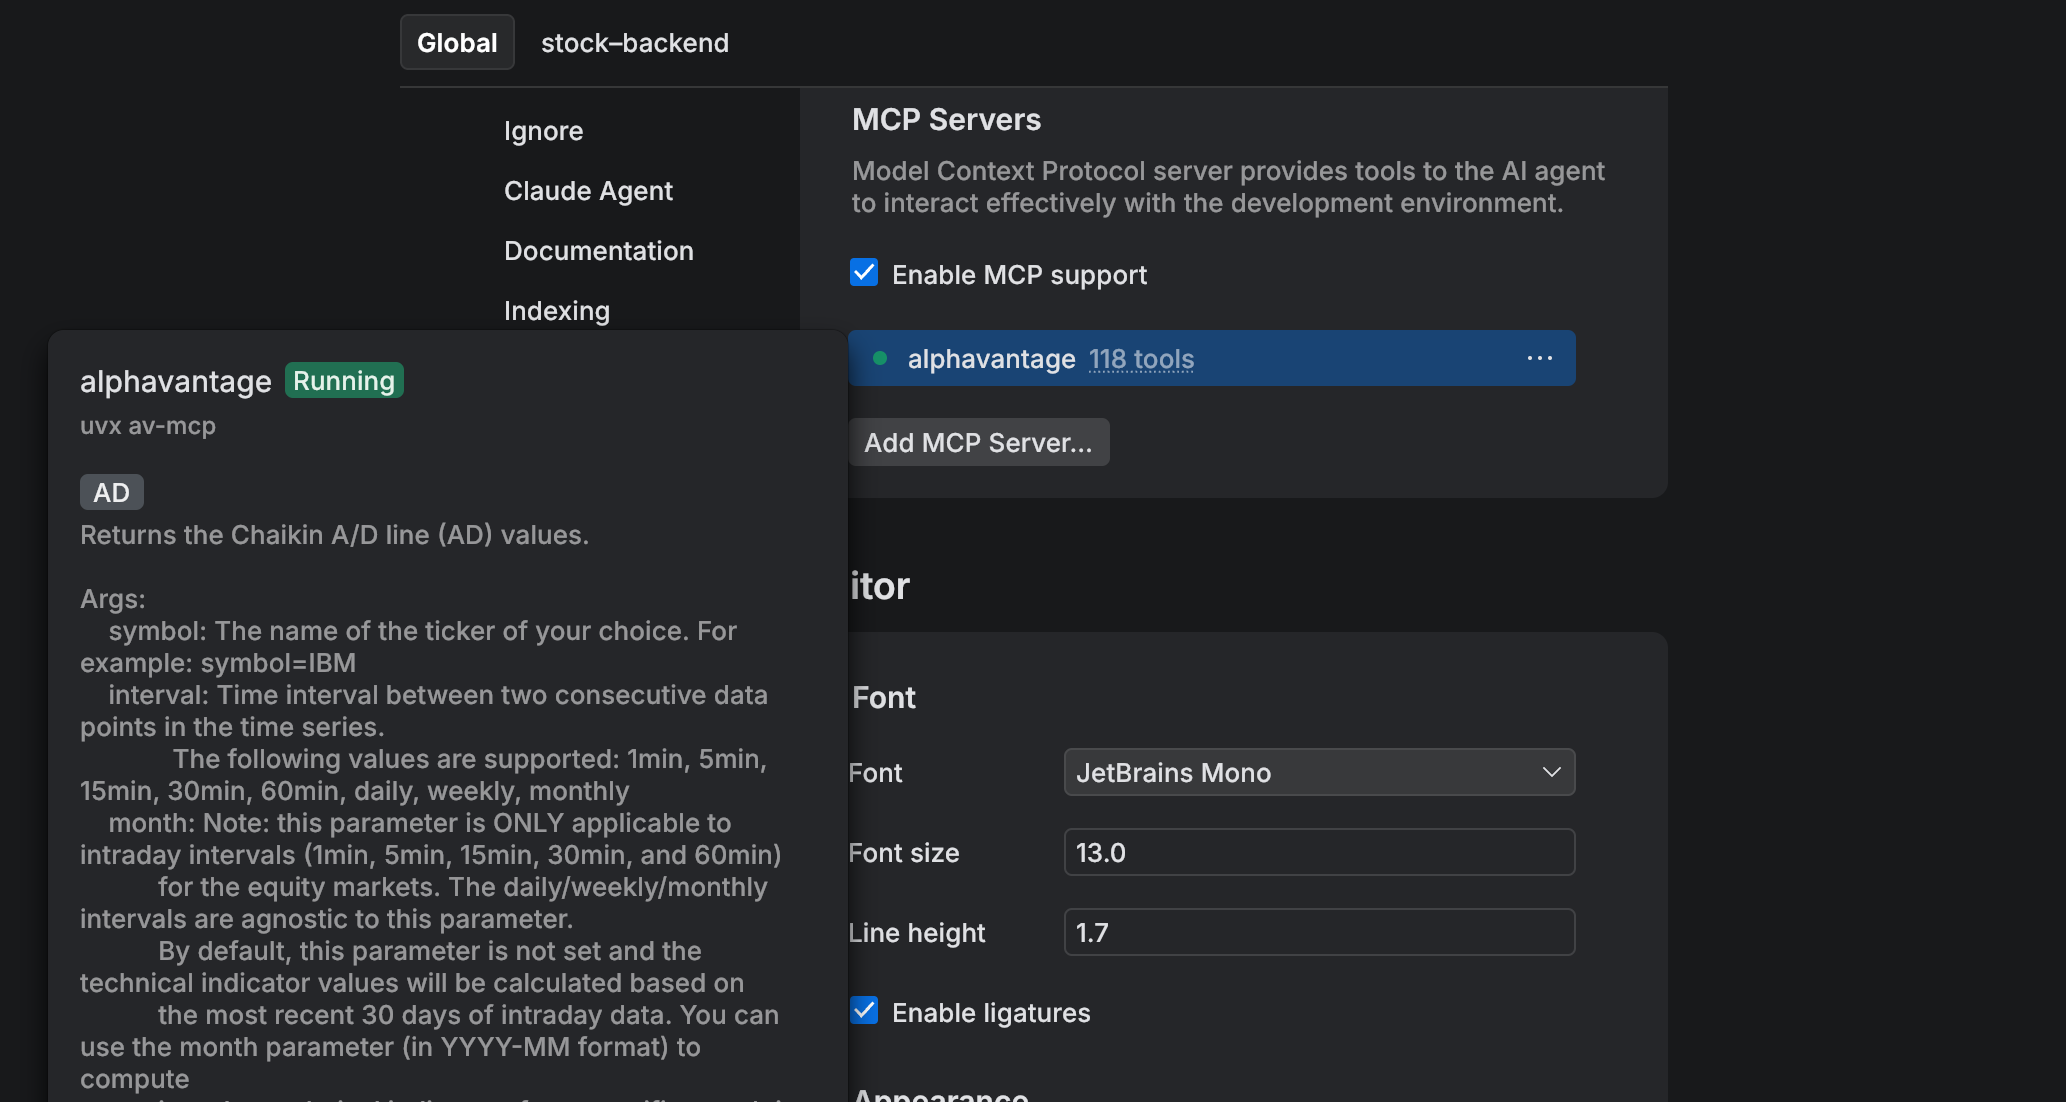Uncheck Enable MCP support checkbox
This screenshot has height=1102, width=2066.
click(x=864, y=273)
